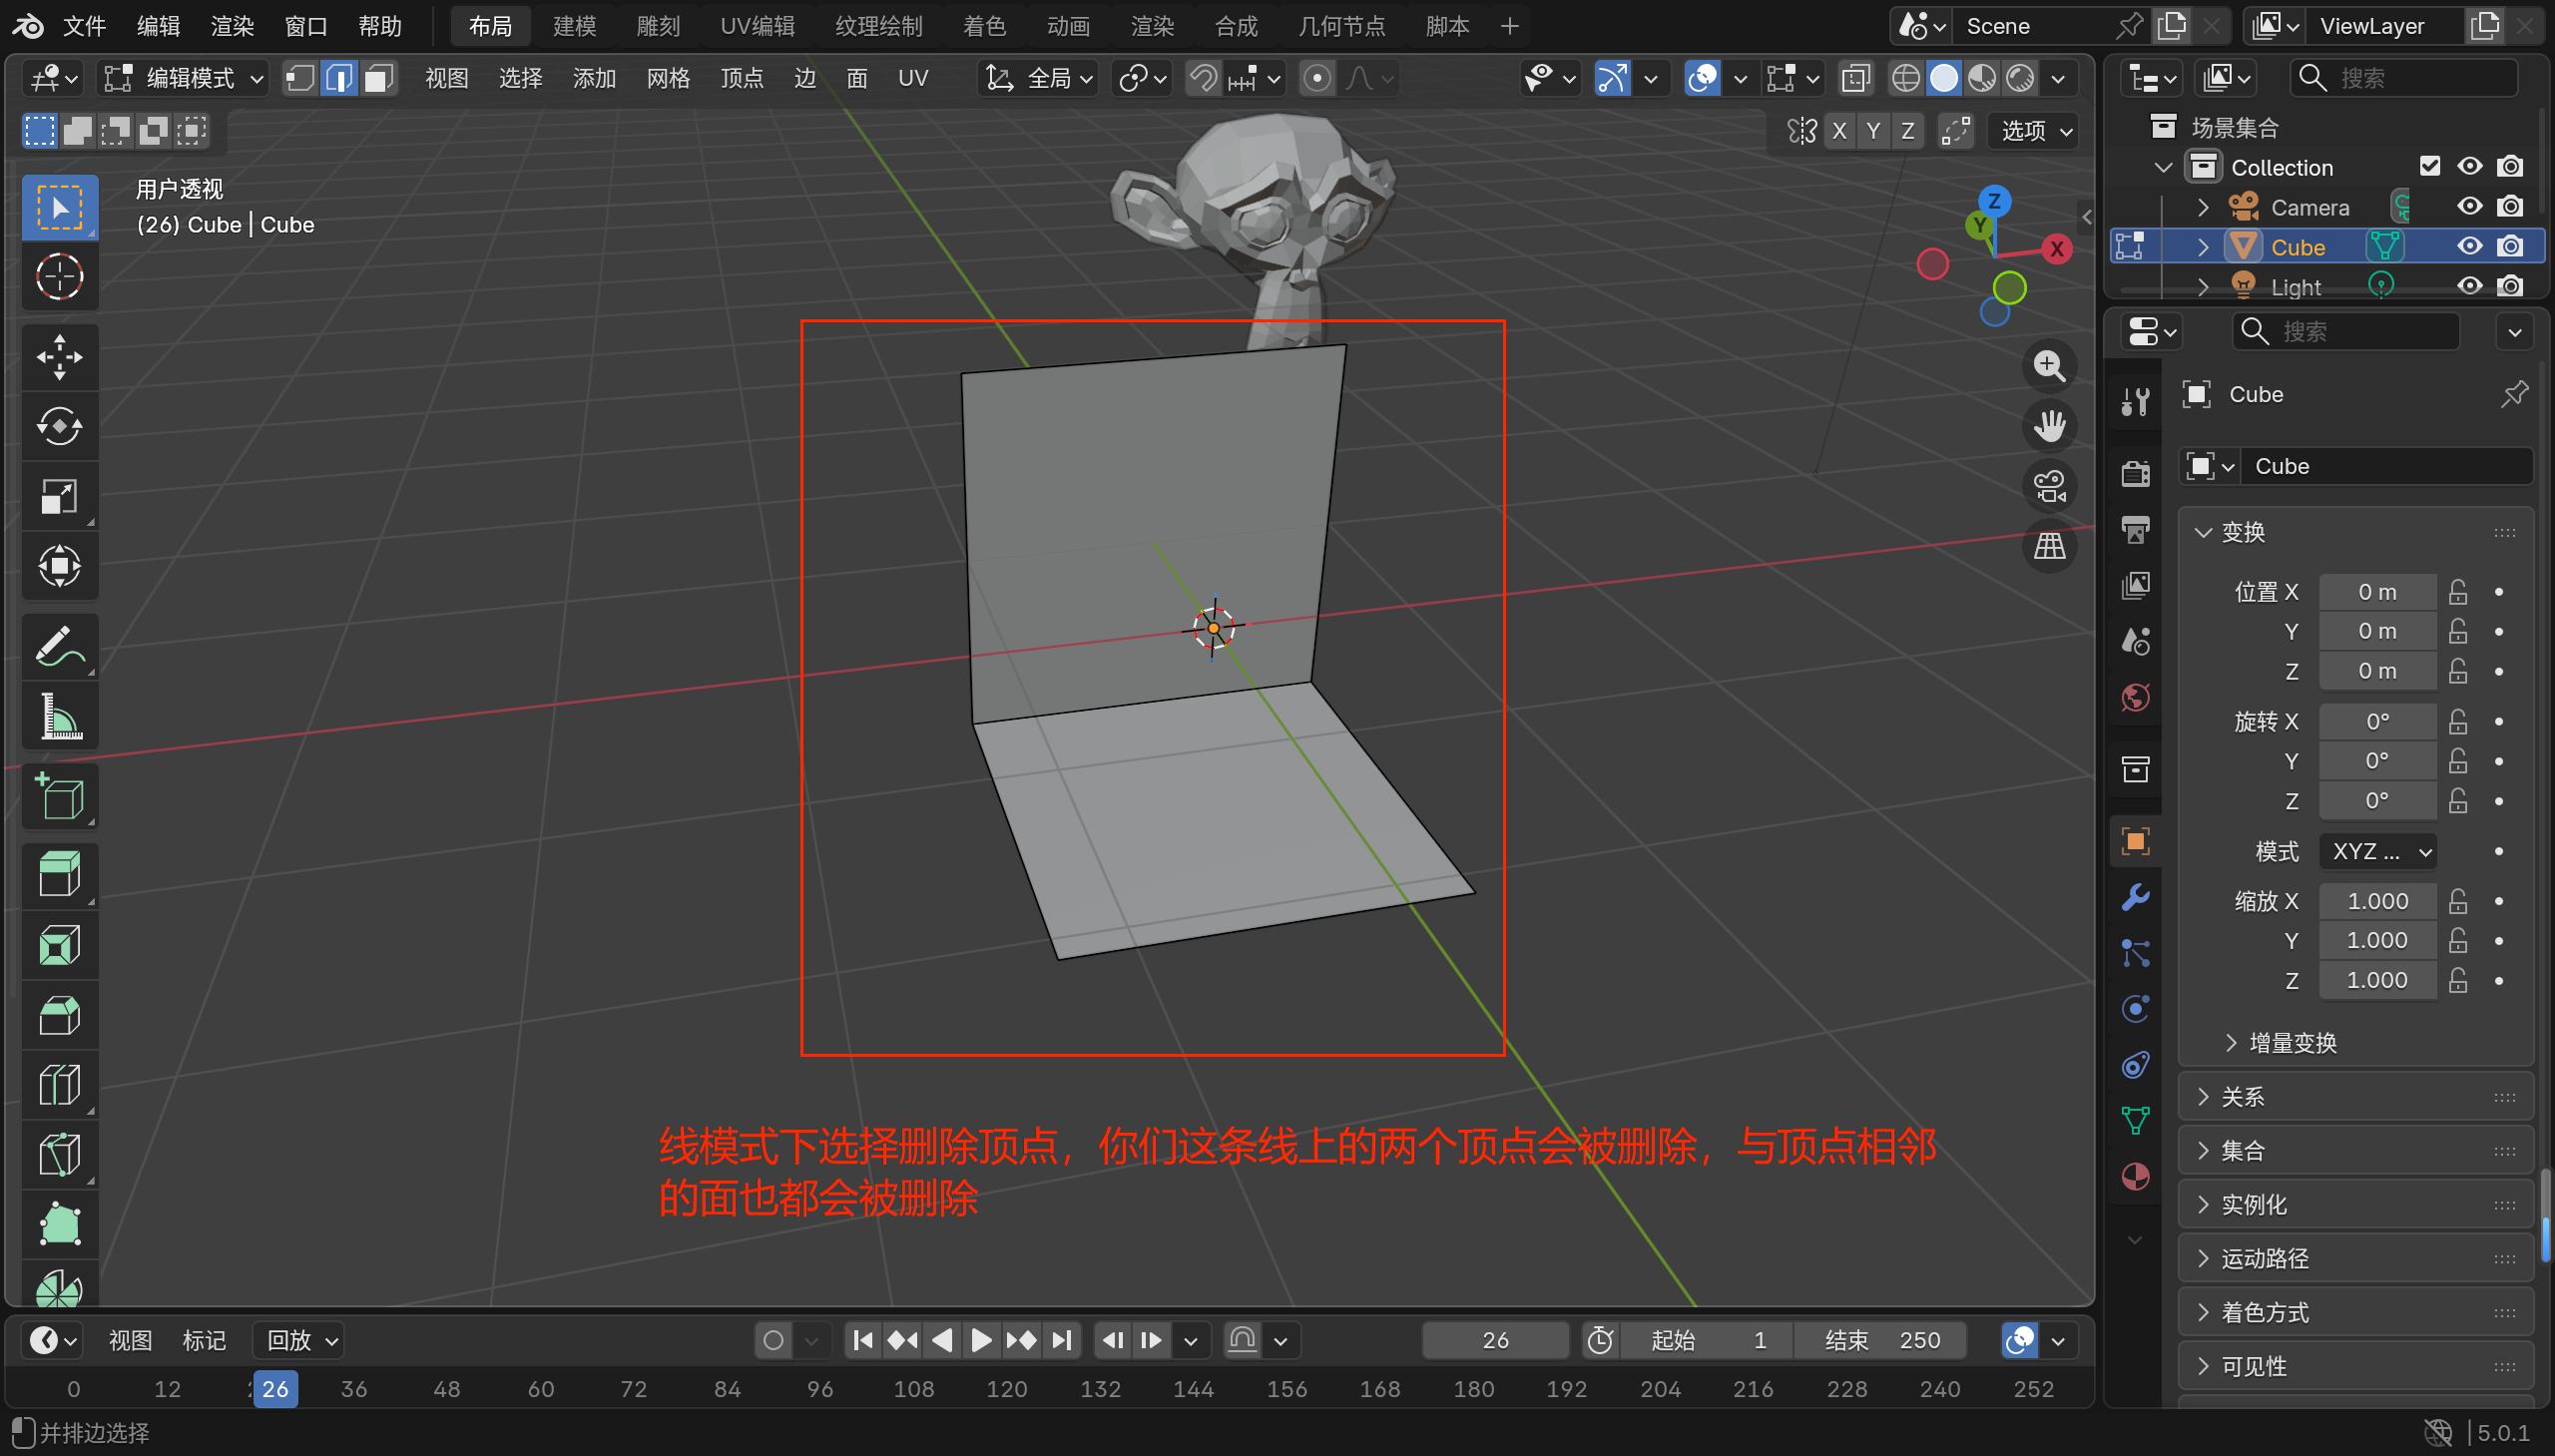Expand the 关系 panel

click(x=2243, y=1097)
